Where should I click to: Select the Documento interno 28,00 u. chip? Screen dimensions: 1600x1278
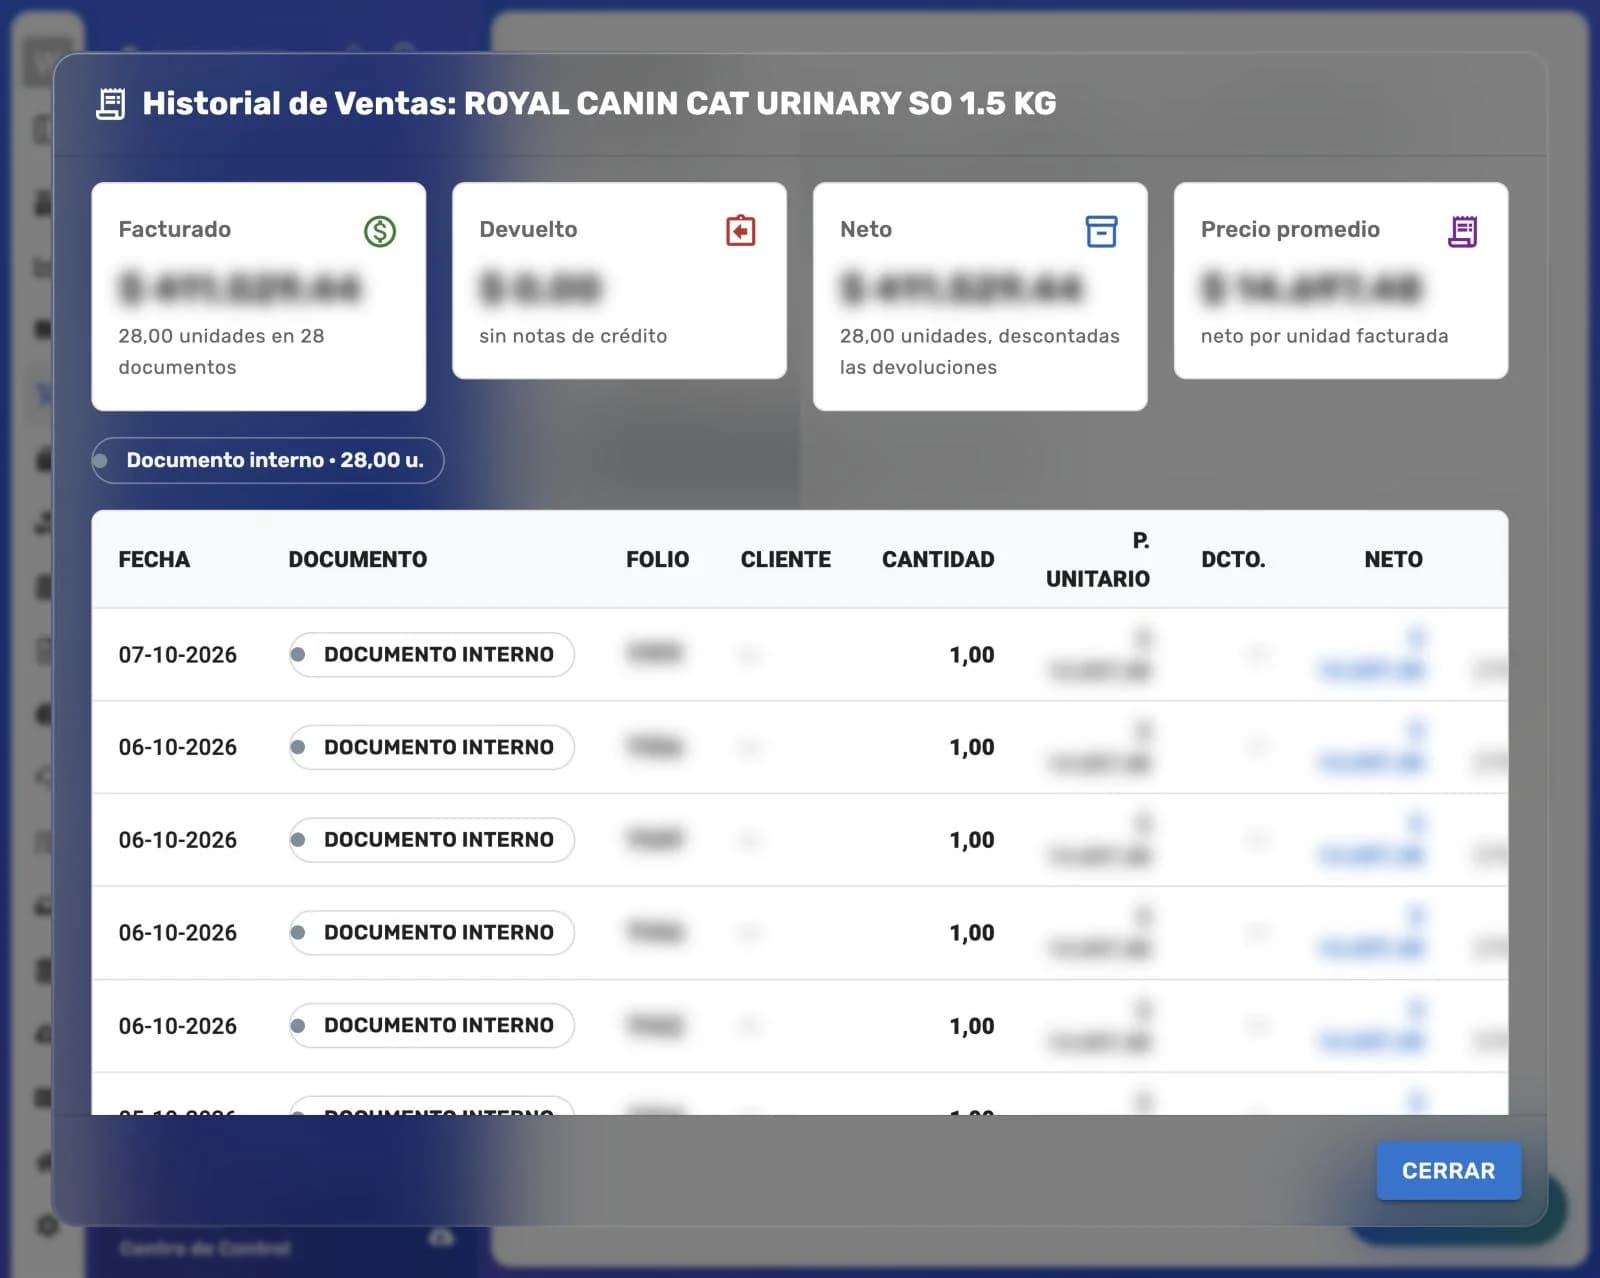pos(268,460)
